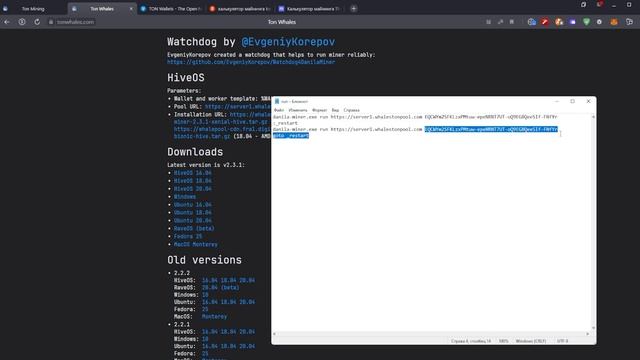Click the site lock icon in address bar
This screenshot has height=360, width=640.
51,22
